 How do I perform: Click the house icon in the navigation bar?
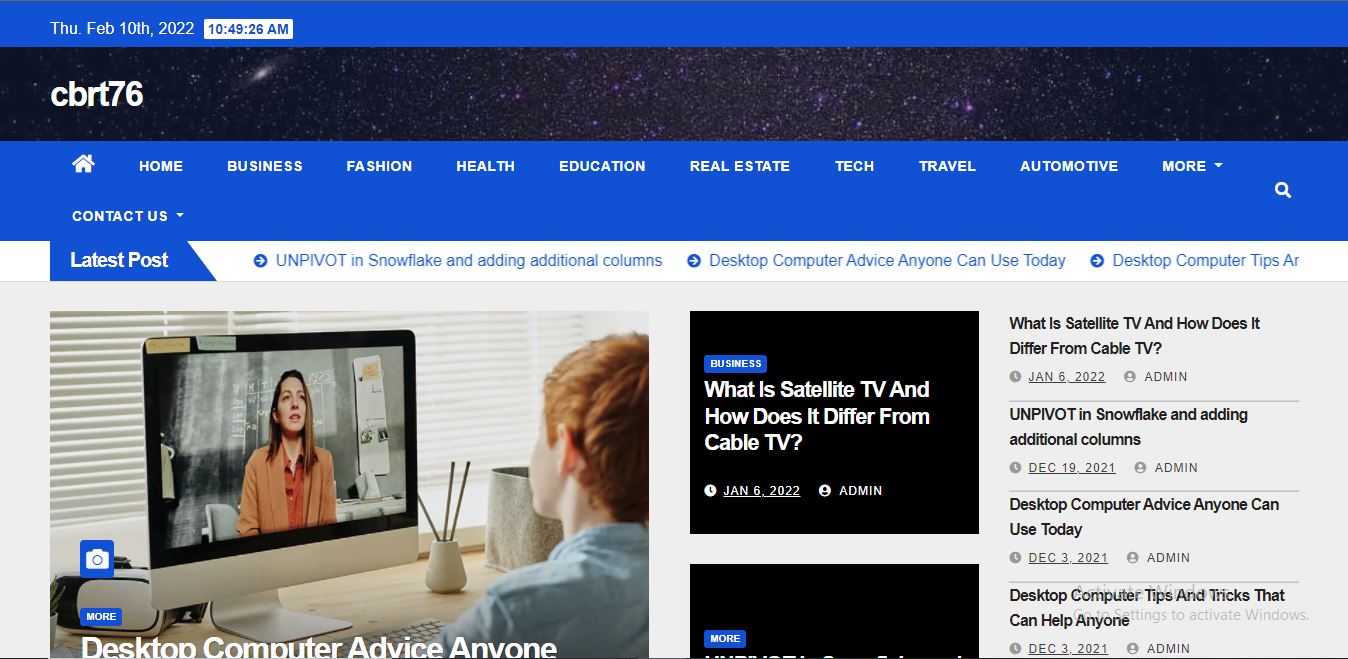point(83,164)
